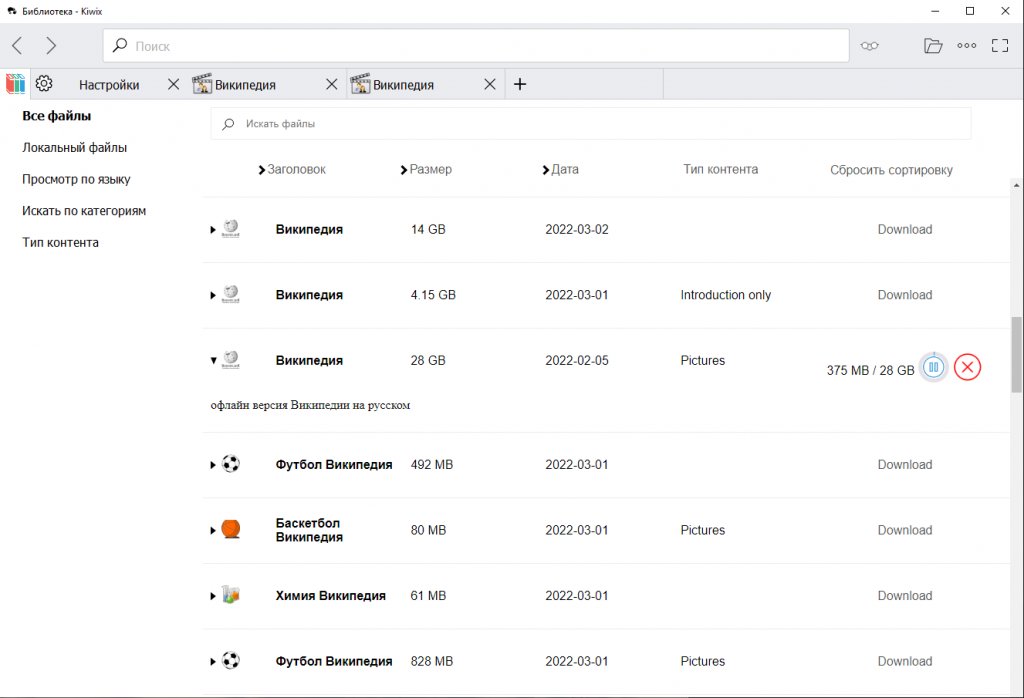This screenshot has height=698, width=1024.
Task: Sort files by Дата column
Action: coord(564,170)
